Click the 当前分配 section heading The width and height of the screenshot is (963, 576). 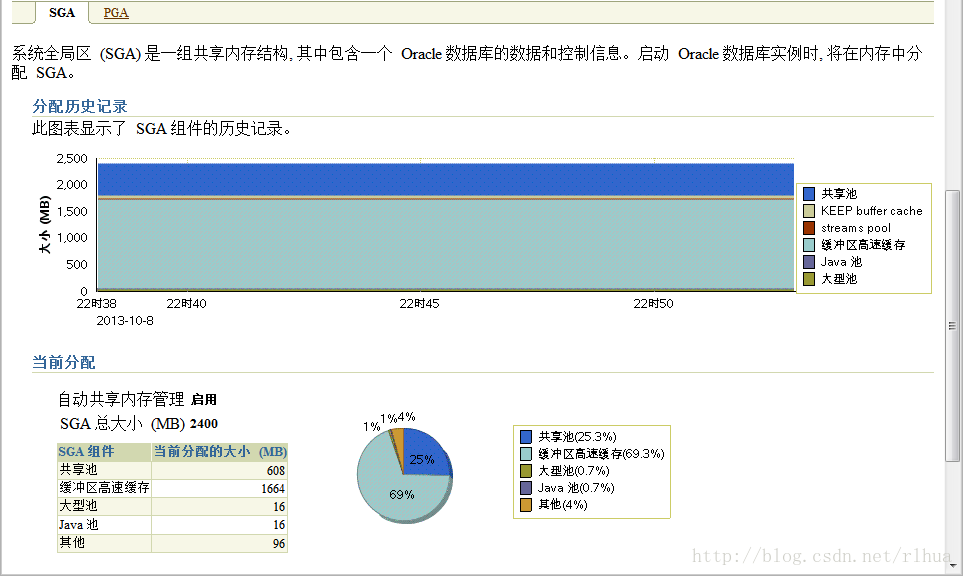(64, 362)
